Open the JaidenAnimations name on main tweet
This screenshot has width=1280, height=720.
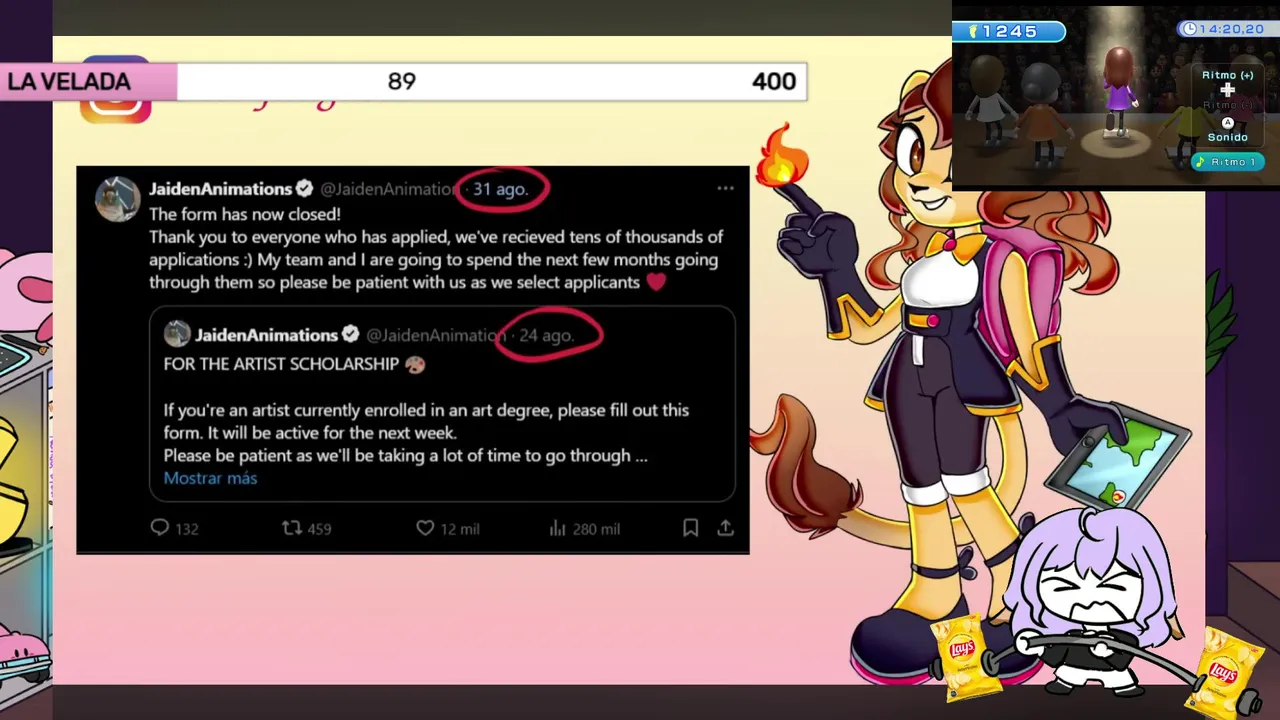point(220,188)
